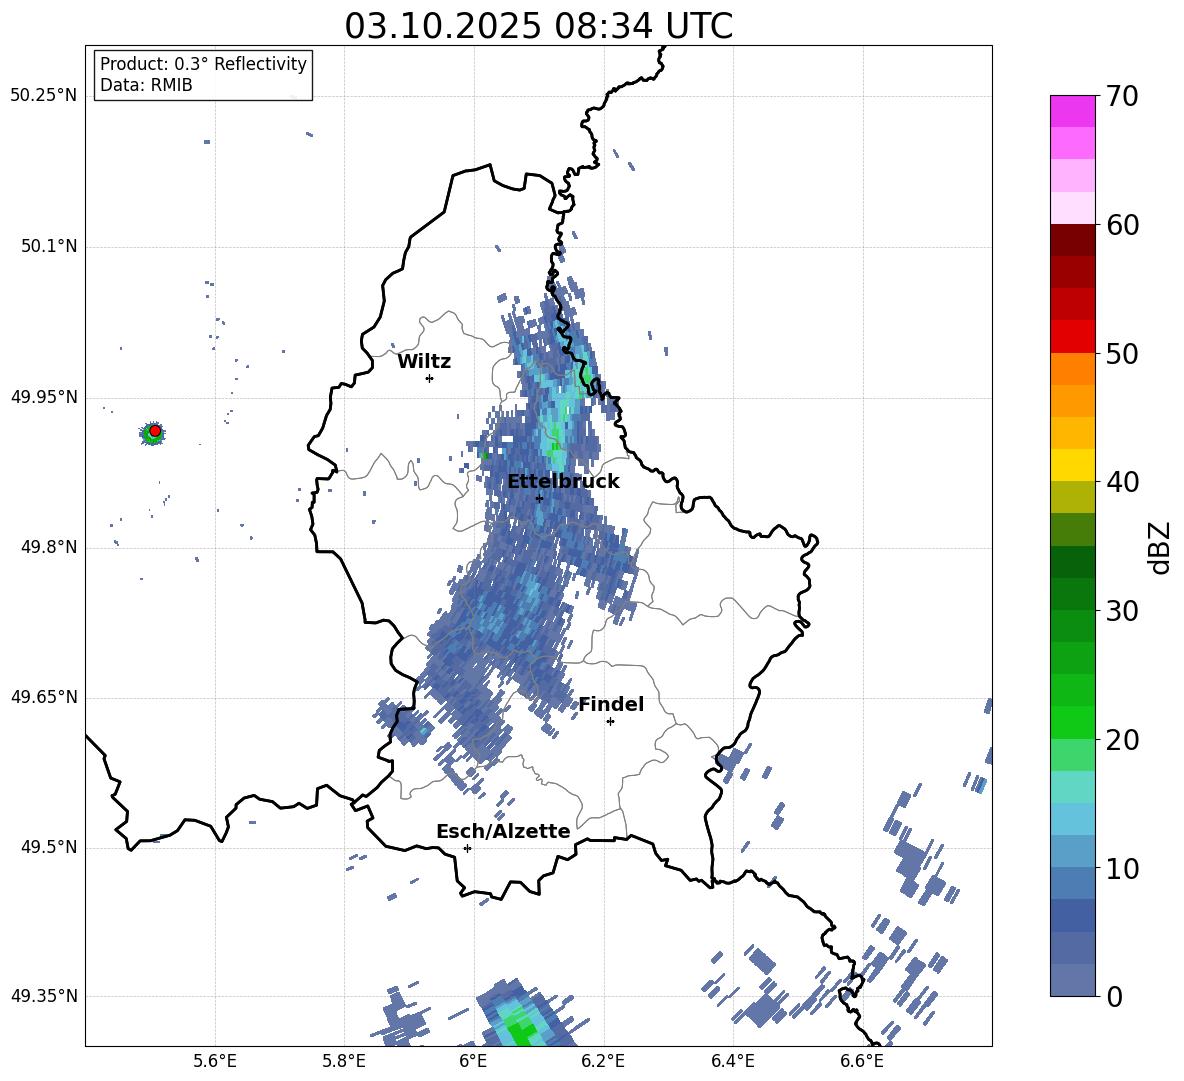Click the dBZ colorbar axis label
The width and height of the screenshot is (1184, 1081).
coord(1159,547)
